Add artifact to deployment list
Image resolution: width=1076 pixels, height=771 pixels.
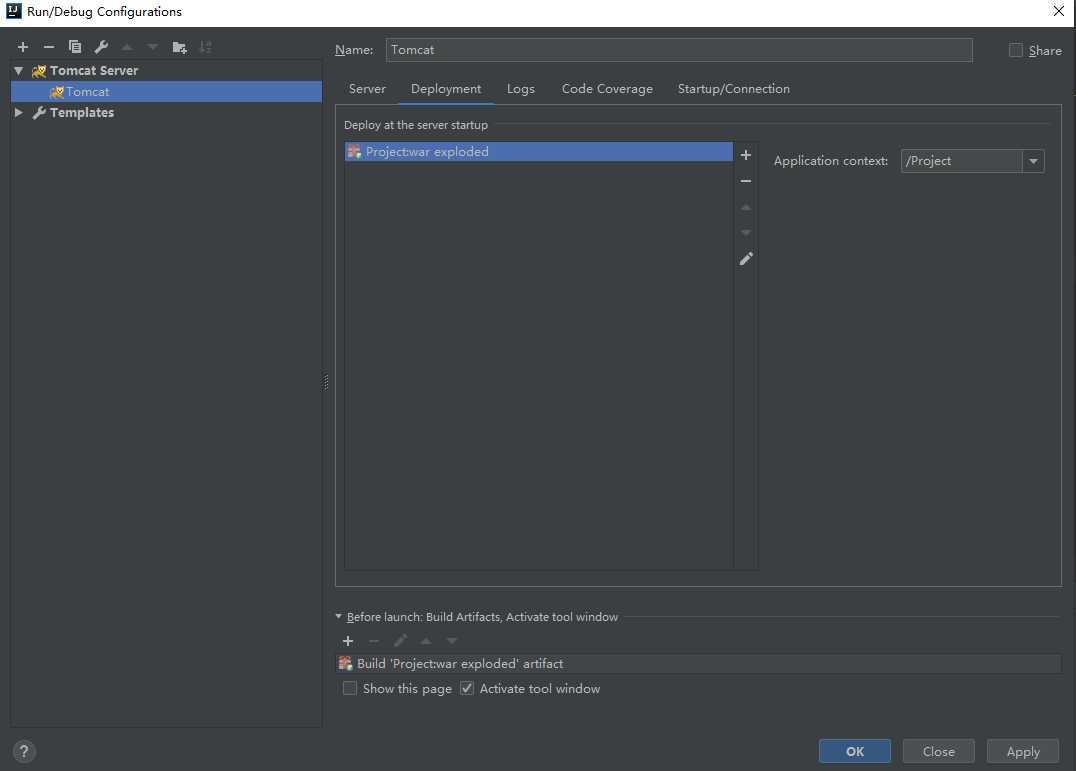tap(746, 155)
